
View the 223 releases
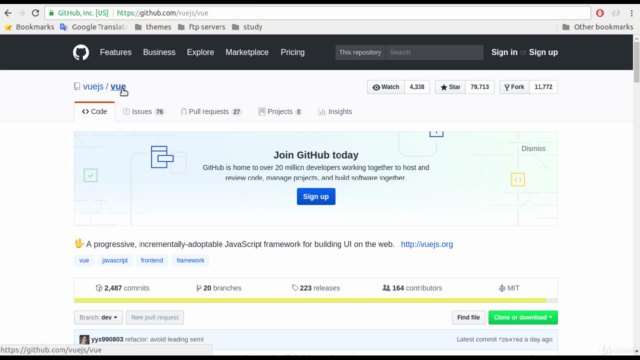(316, 288)
